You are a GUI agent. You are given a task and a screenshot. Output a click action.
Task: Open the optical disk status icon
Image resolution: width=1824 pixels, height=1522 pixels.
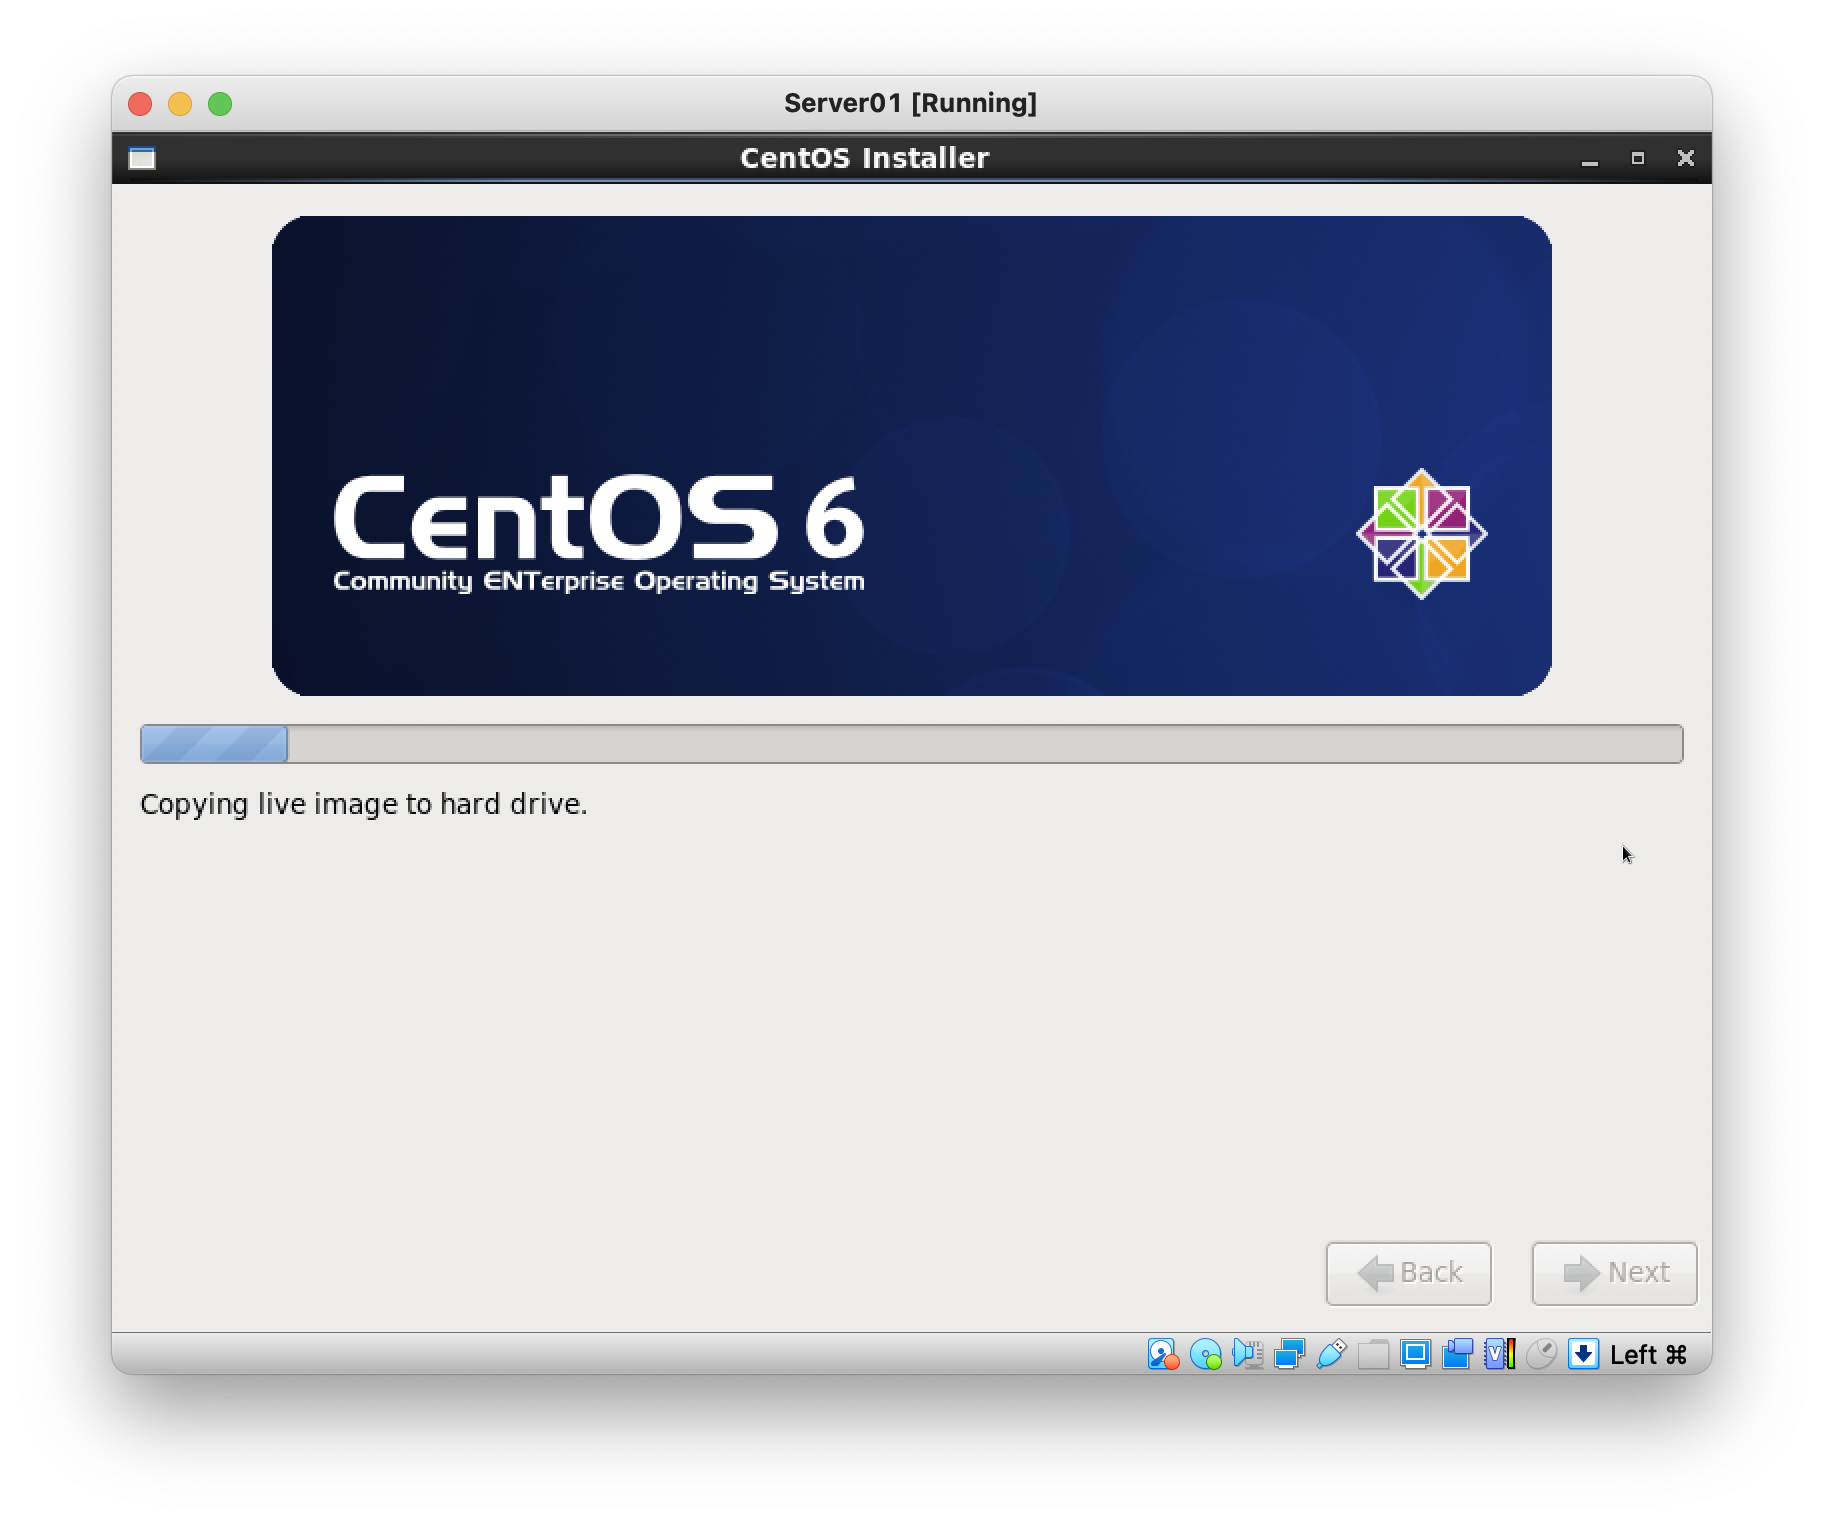point(1206,1354)
